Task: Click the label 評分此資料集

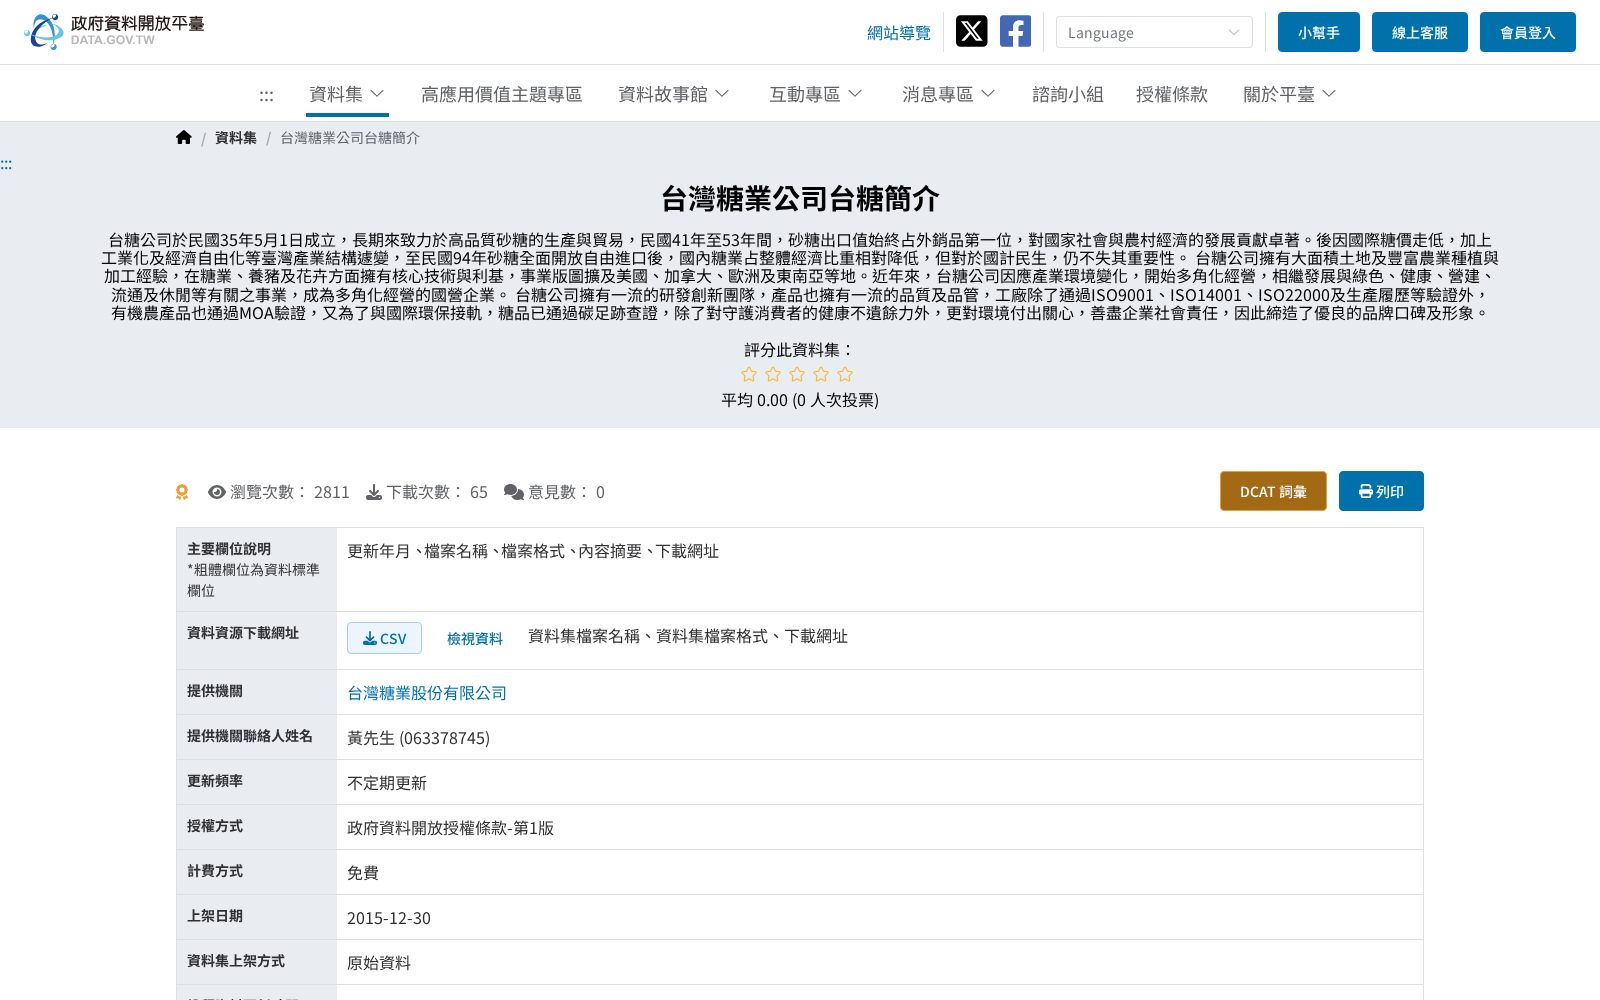Action: tap(800, 350)
